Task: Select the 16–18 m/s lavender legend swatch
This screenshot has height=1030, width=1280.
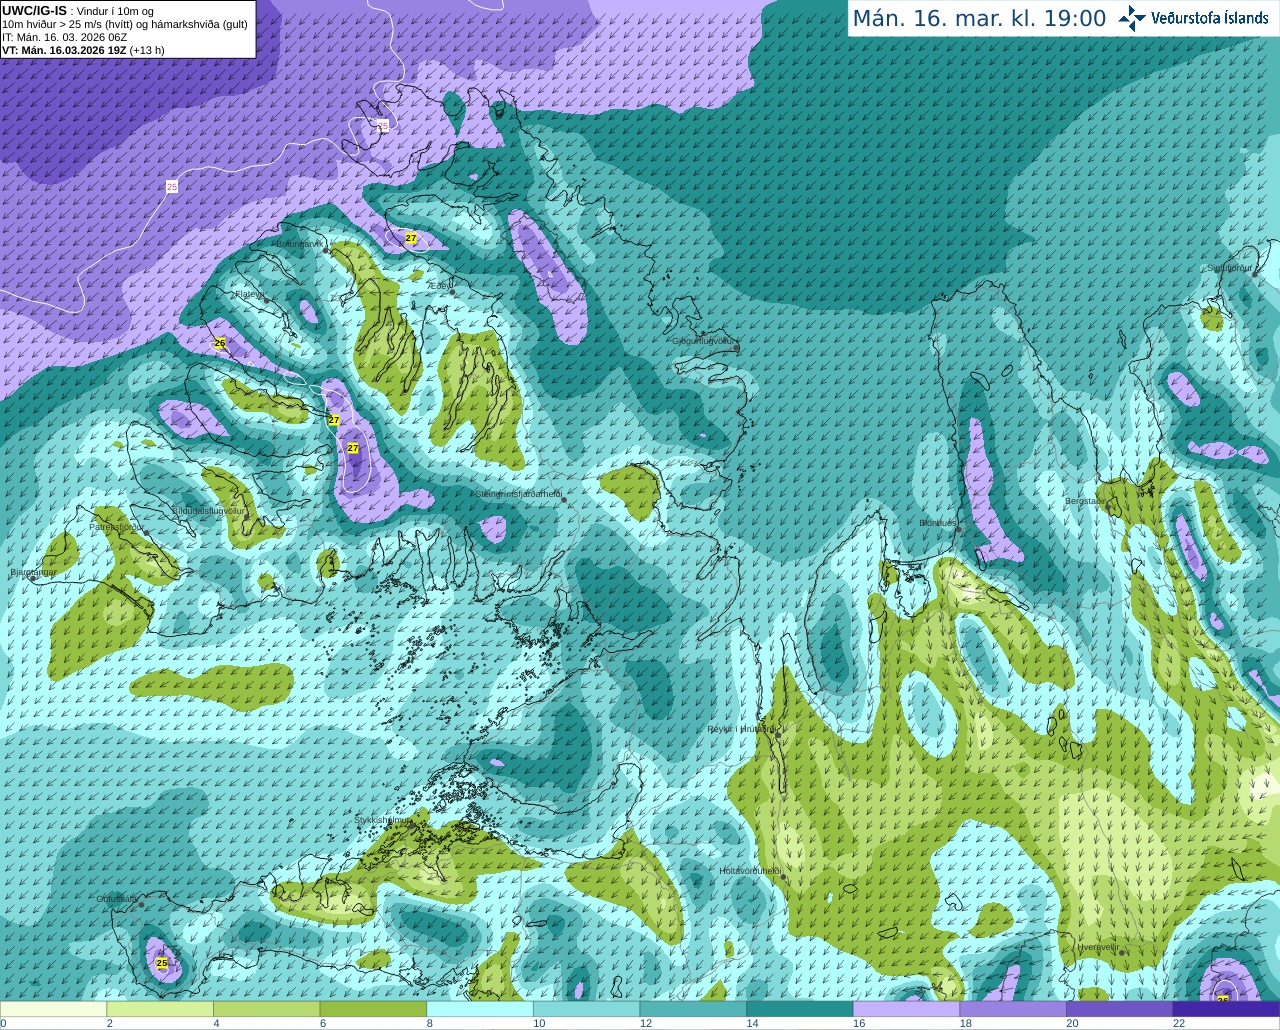Action: point(906,1009)
